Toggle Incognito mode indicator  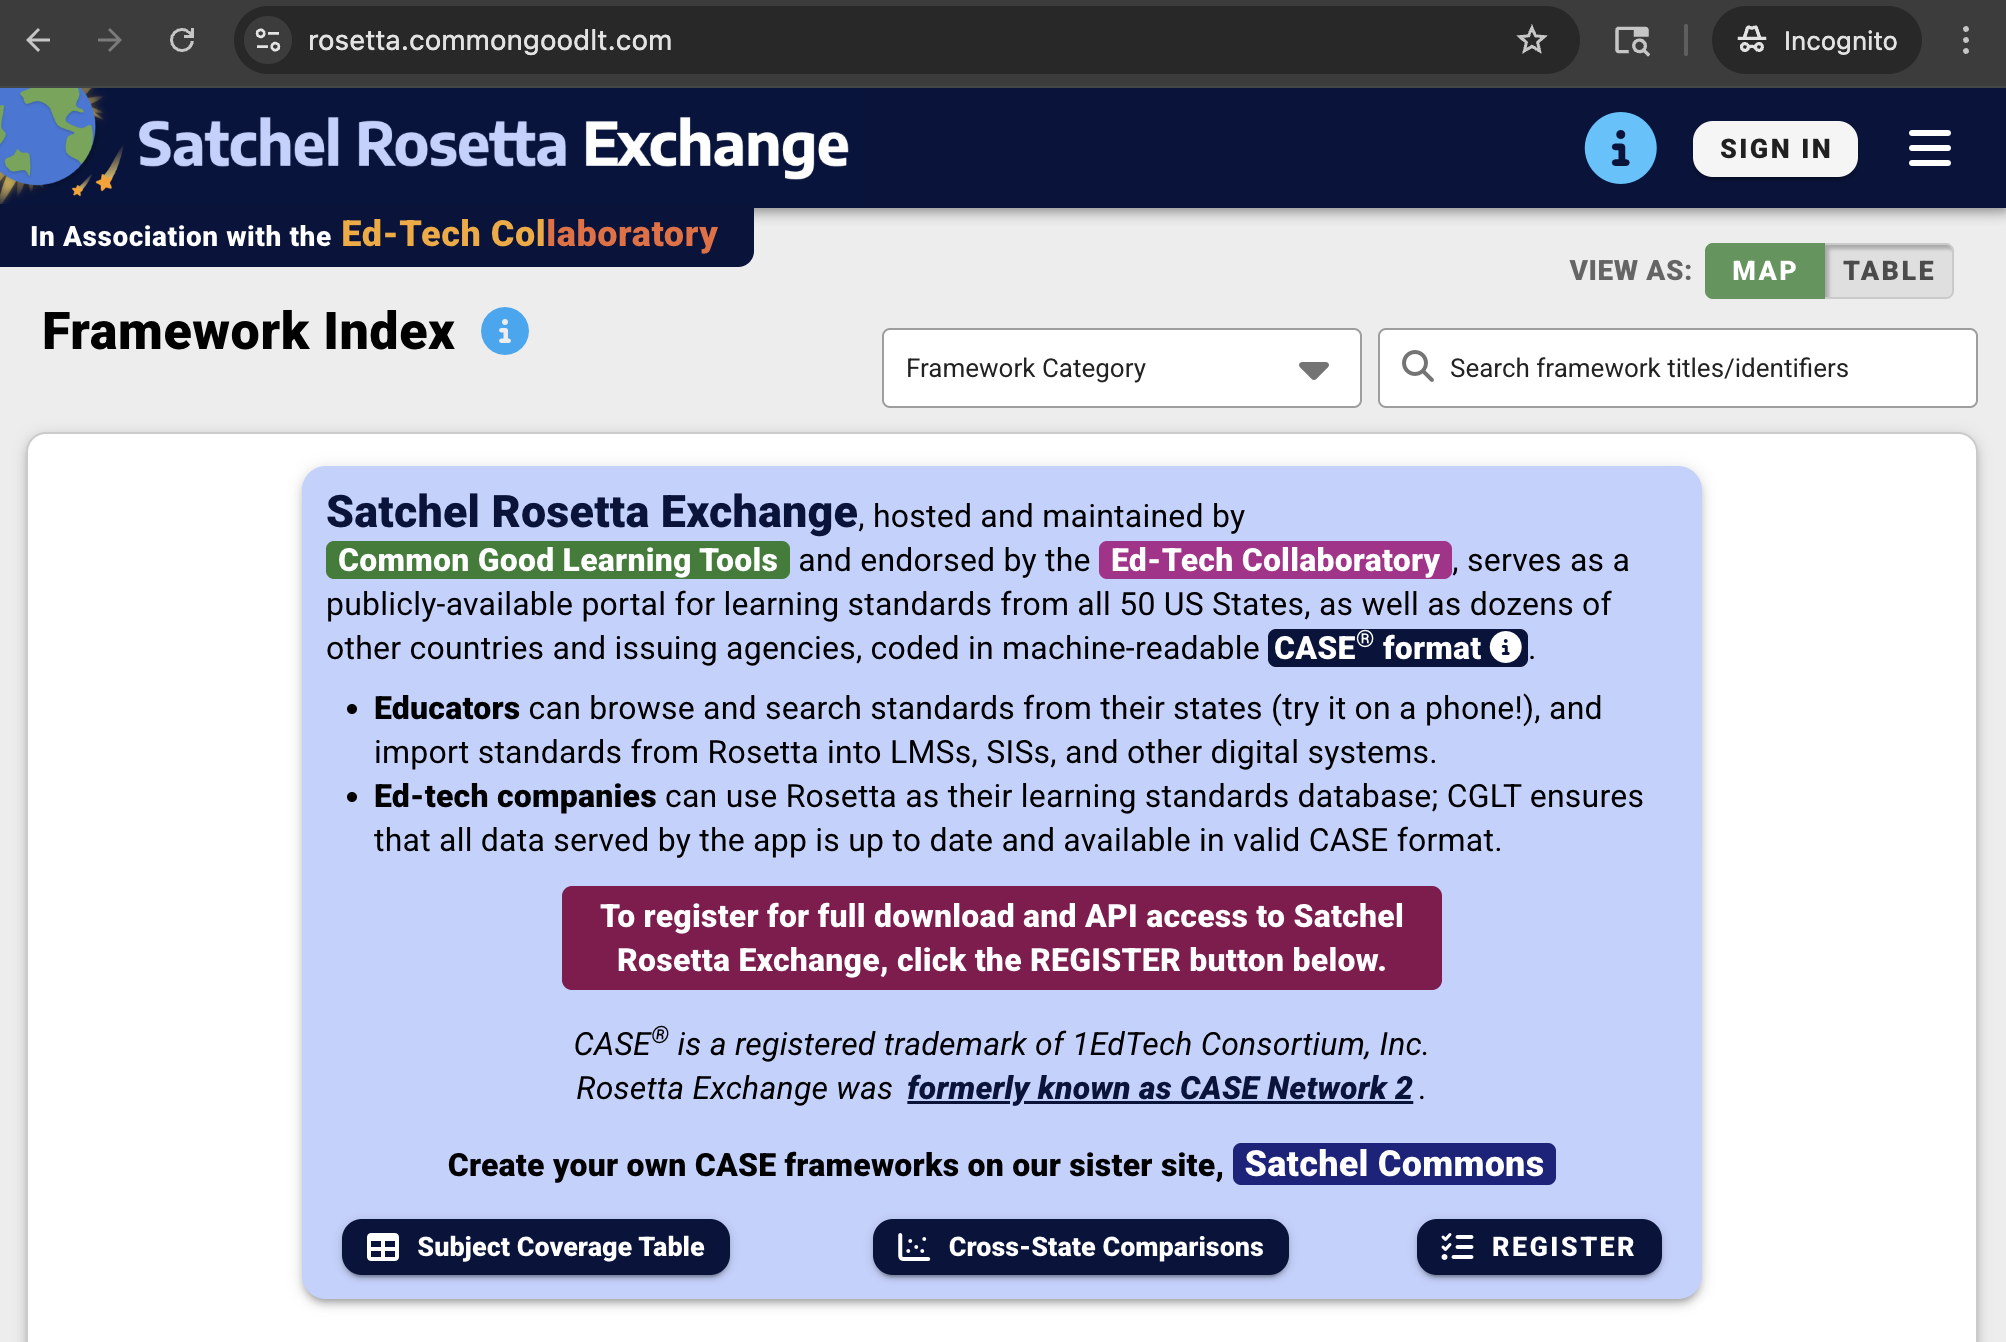(x=1815, y=40)
